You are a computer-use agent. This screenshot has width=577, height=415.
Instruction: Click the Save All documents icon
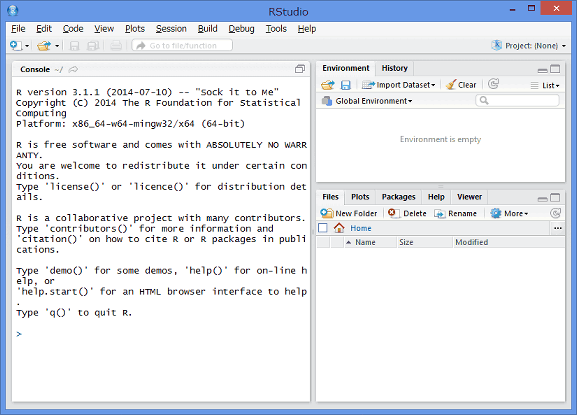tap(93, 46)
